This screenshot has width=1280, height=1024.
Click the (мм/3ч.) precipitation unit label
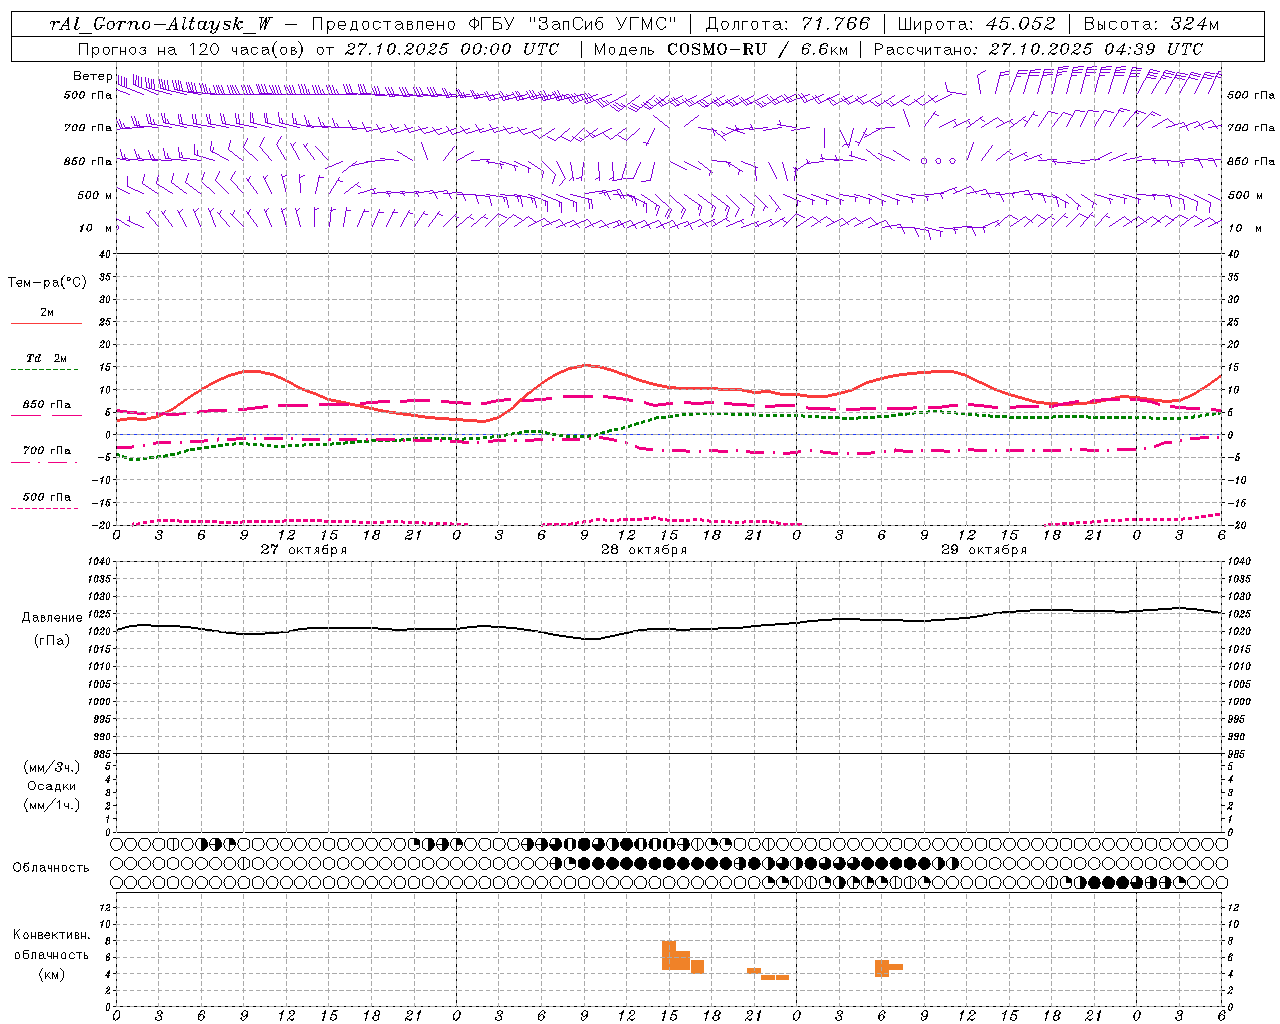tap(52, 767)
